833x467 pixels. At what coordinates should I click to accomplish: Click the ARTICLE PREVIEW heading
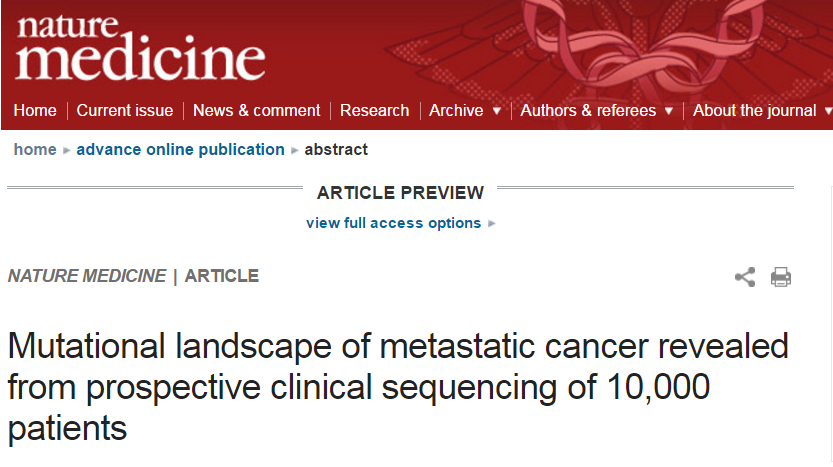pos(400,193)
